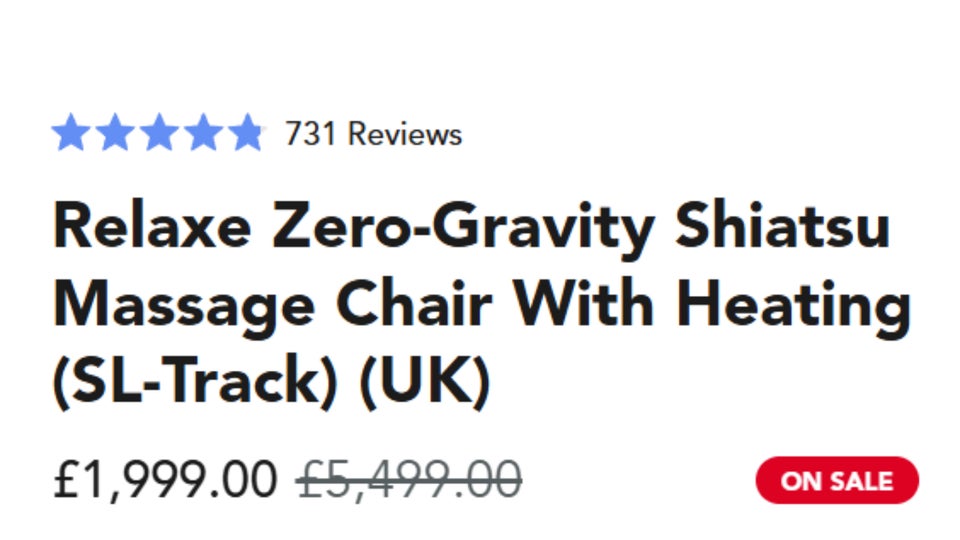Click the £1,999.00 sale price
Screen dimensions: 960x540
coord(165,482)
